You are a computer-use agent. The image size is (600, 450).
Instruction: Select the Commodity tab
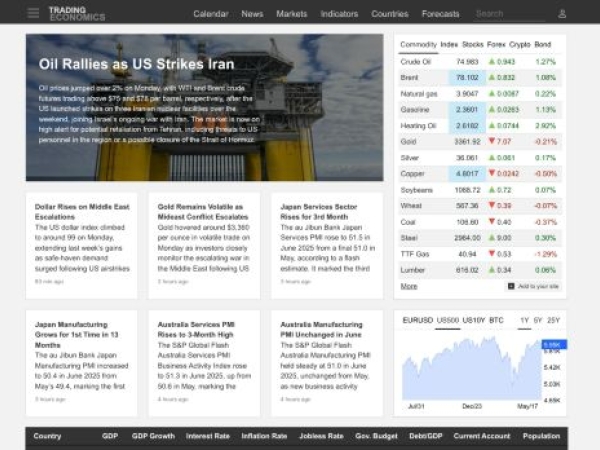pos(418,45)
